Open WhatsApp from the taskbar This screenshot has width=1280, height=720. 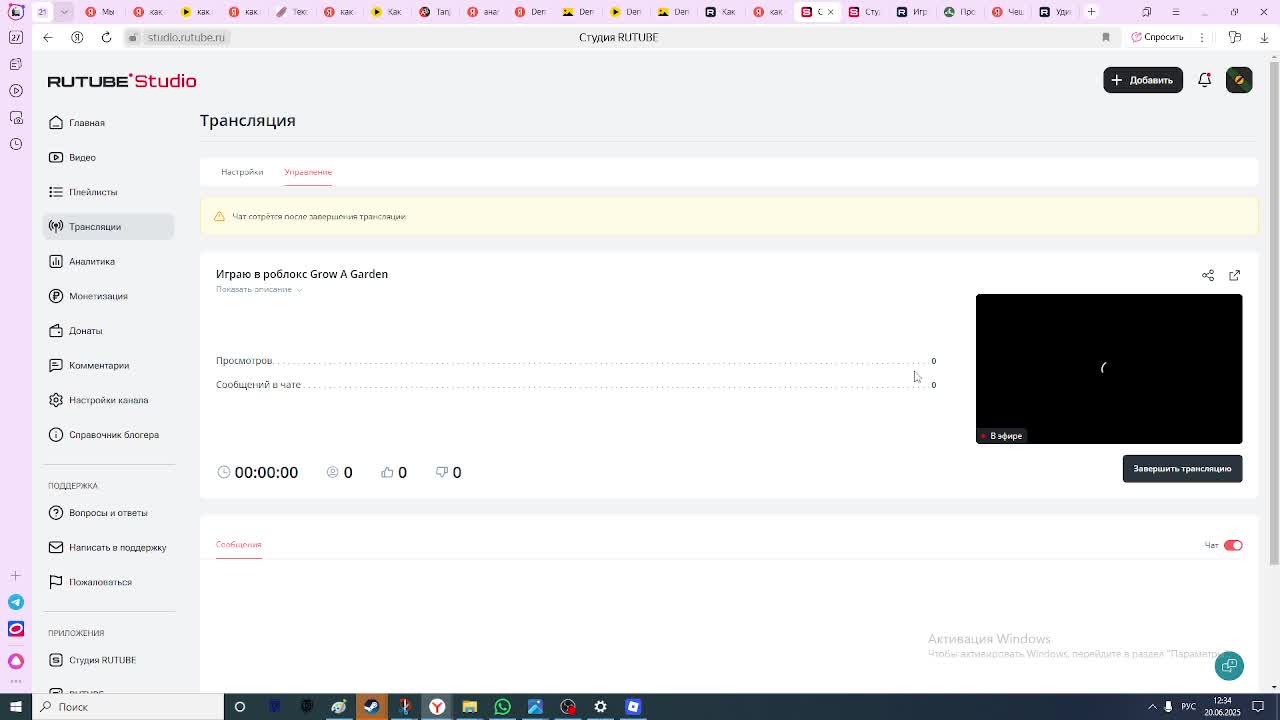pos(502,707)
